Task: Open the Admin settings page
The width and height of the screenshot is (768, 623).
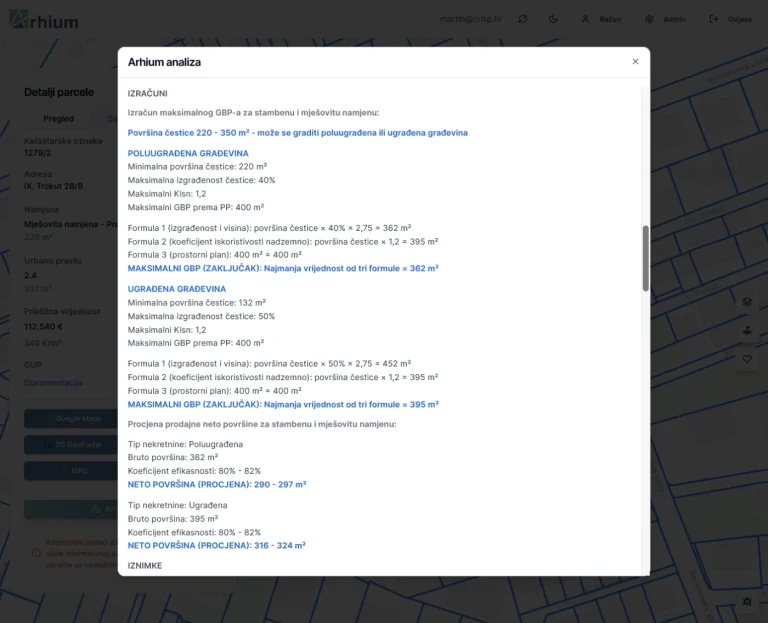Action: point(665,19)
